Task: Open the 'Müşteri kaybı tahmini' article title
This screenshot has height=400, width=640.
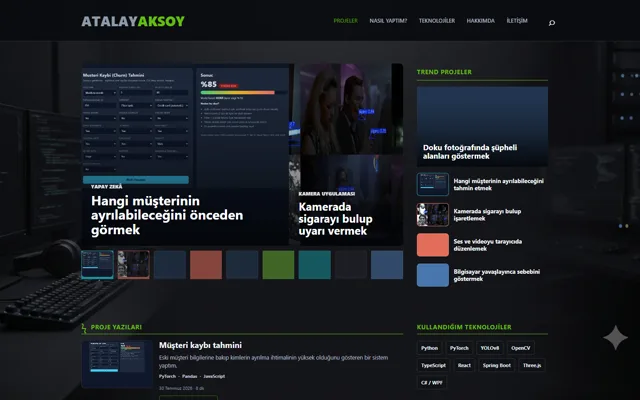Action: pos(200,345)
